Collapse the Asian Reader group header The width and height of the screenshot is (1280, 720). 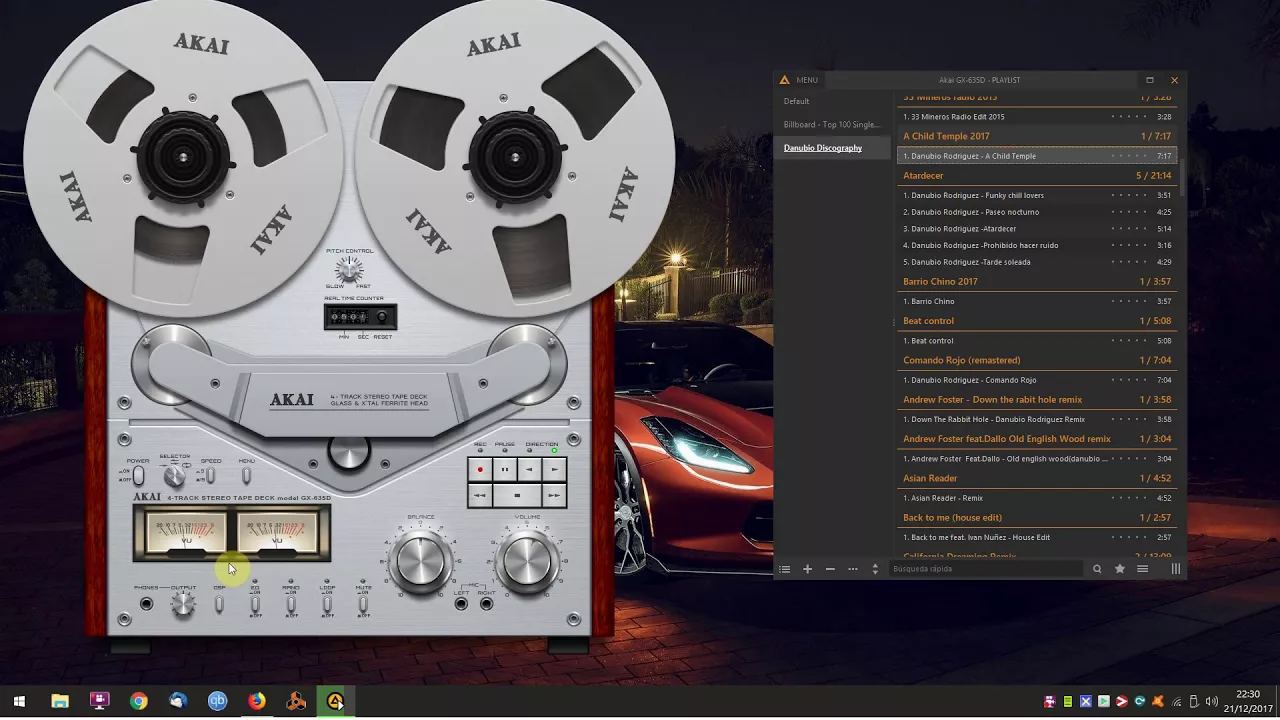tap(1037, 478)
